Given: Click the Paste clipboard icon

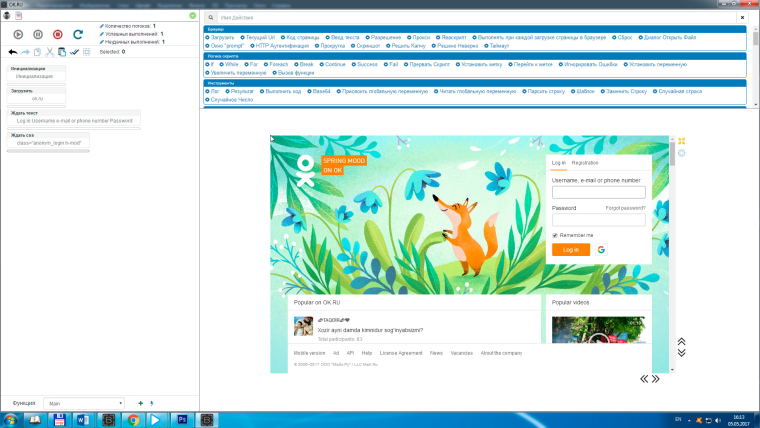Looking at the screenshot, I should 61,52.
